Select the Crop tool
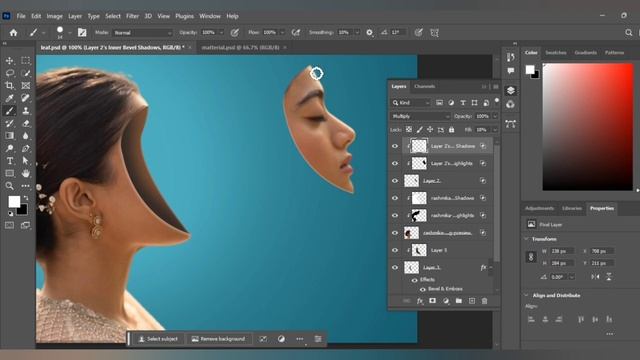This screenshot has width=640, height=360. point(9,85)
